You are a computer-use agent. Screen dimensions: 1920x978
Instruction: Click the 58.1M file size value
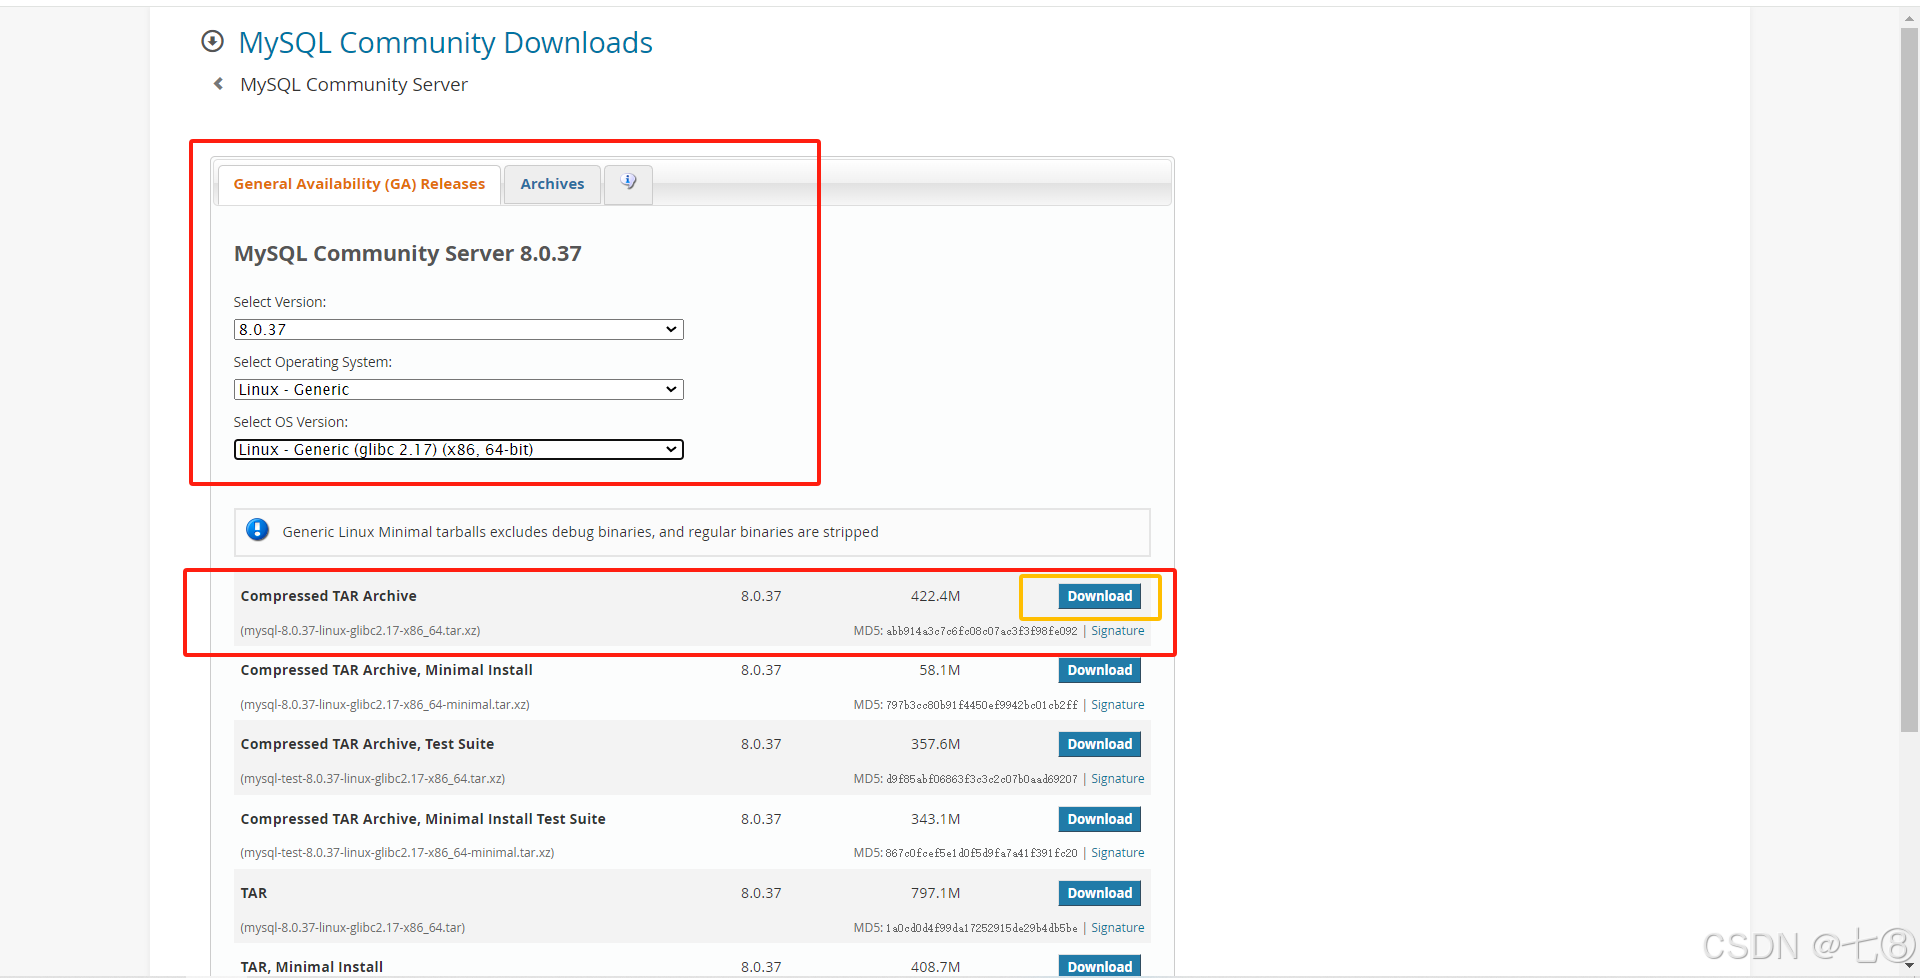tap(940, 670)
